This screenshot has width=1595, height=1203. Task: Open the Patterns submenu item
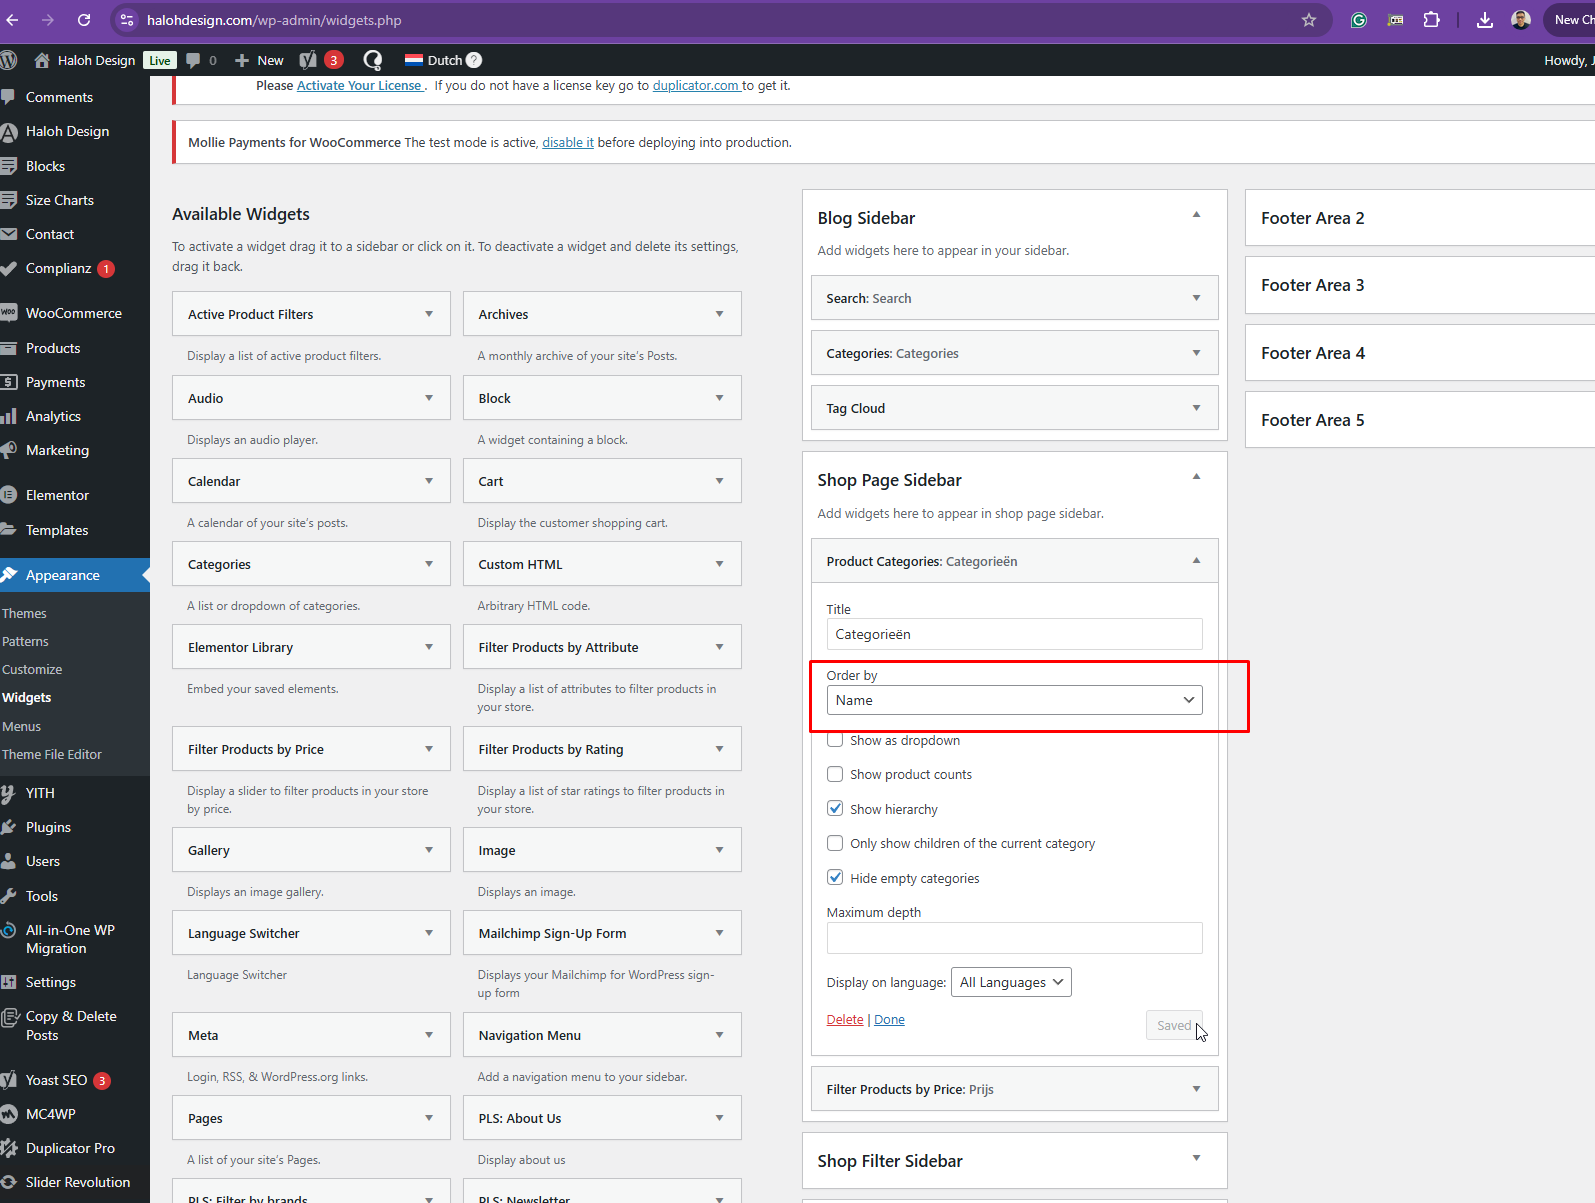pyautogui.click(x=25, y=641)
